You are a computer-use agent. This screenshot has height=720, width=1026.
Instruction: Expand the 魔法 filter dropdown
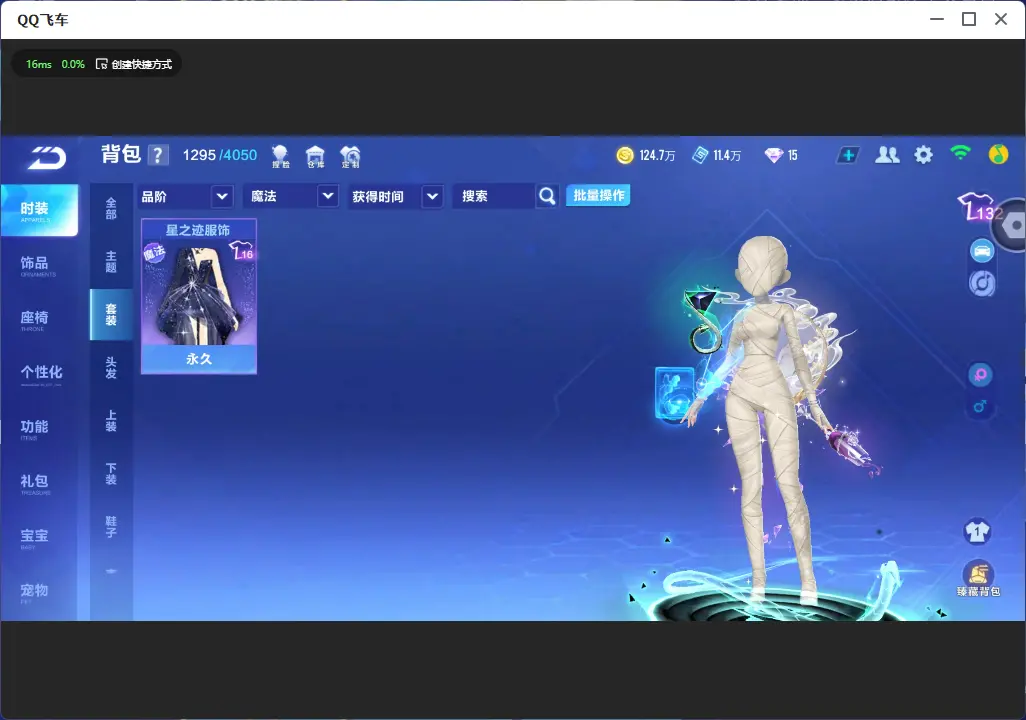tap(291, 196)
